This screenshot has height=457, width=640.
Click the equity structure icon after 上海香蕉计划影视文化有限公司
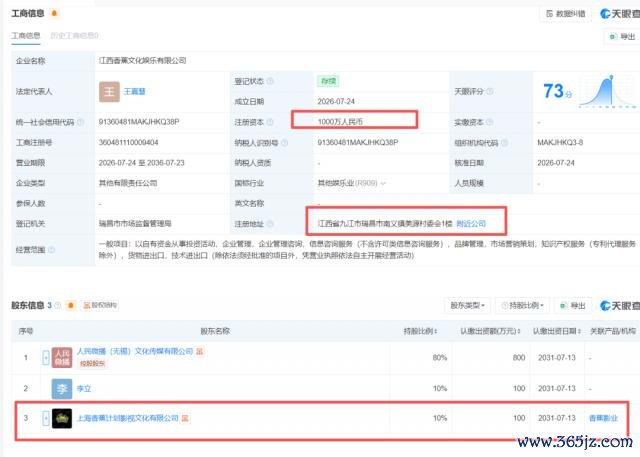coord(185,418)
